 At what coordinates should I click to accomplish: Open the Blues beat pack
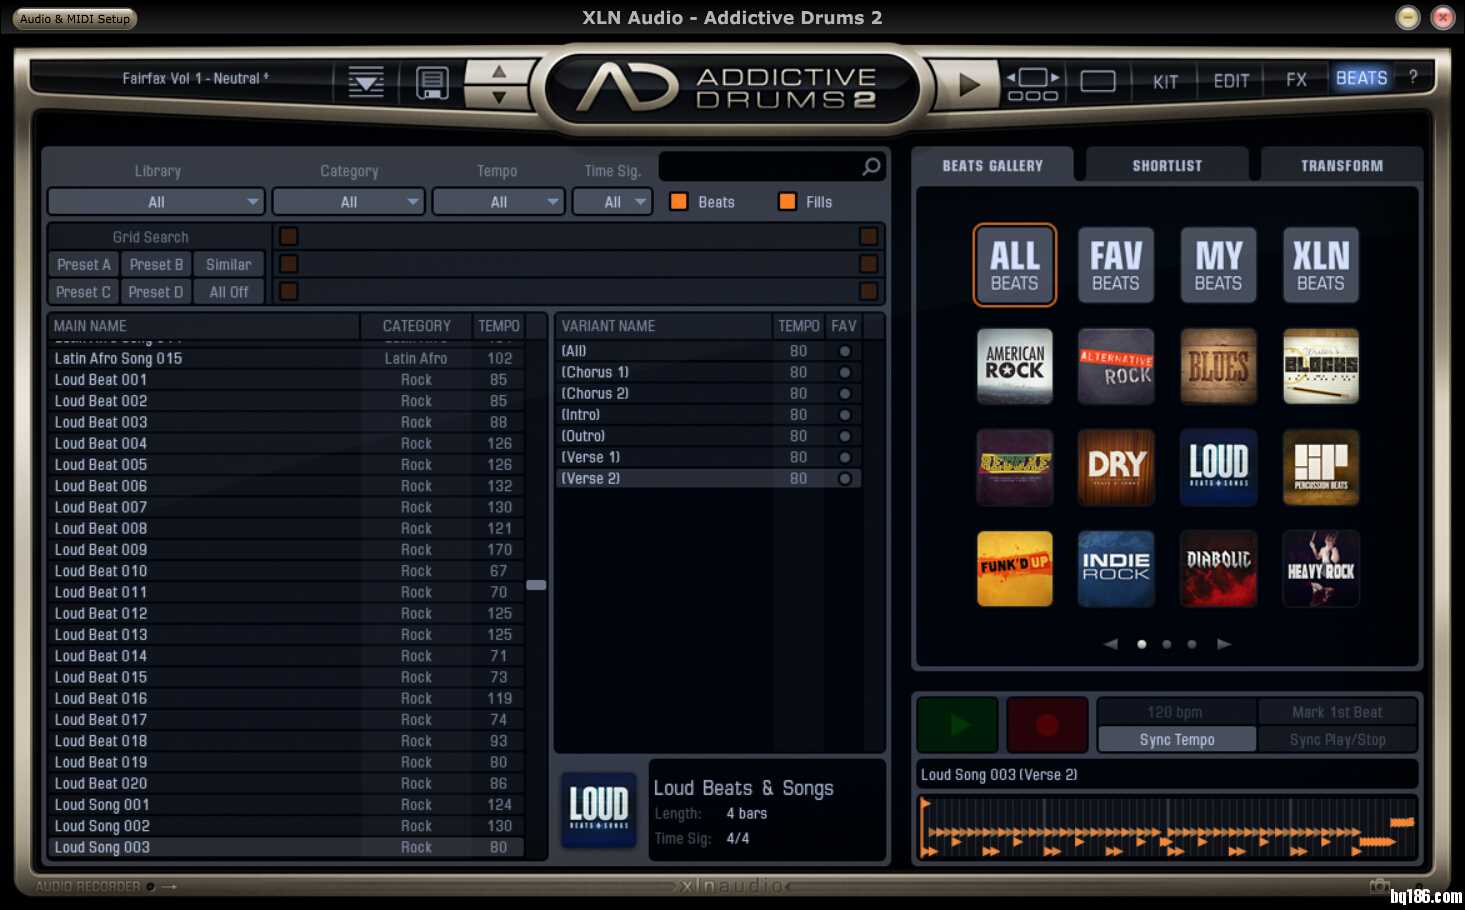(1218, 366)
